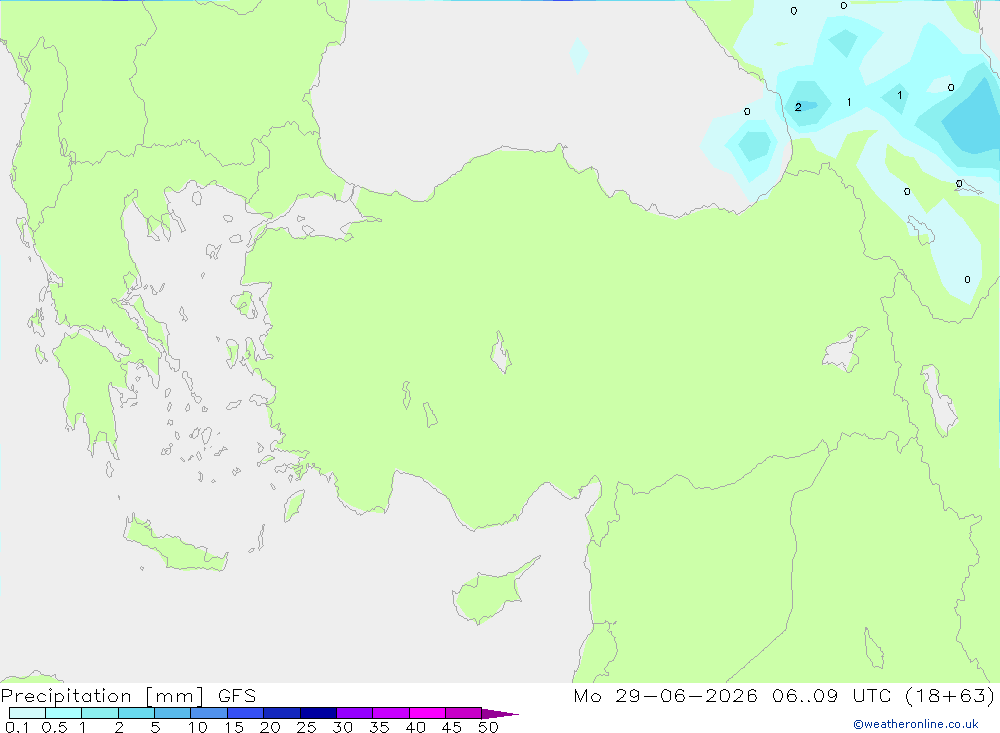Click the '50' legend scale label

tap(488, 727)
